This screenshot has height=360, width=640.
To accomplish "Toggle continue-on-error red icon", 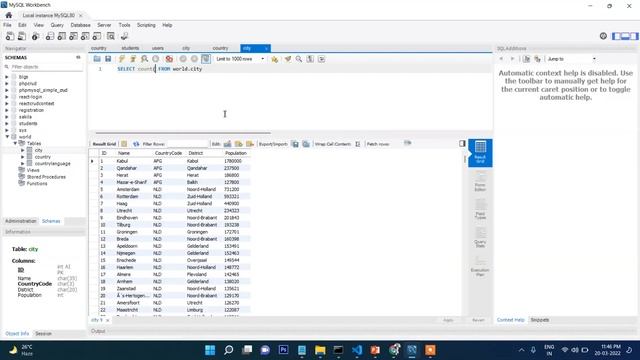I will click(x=169, y=59).
